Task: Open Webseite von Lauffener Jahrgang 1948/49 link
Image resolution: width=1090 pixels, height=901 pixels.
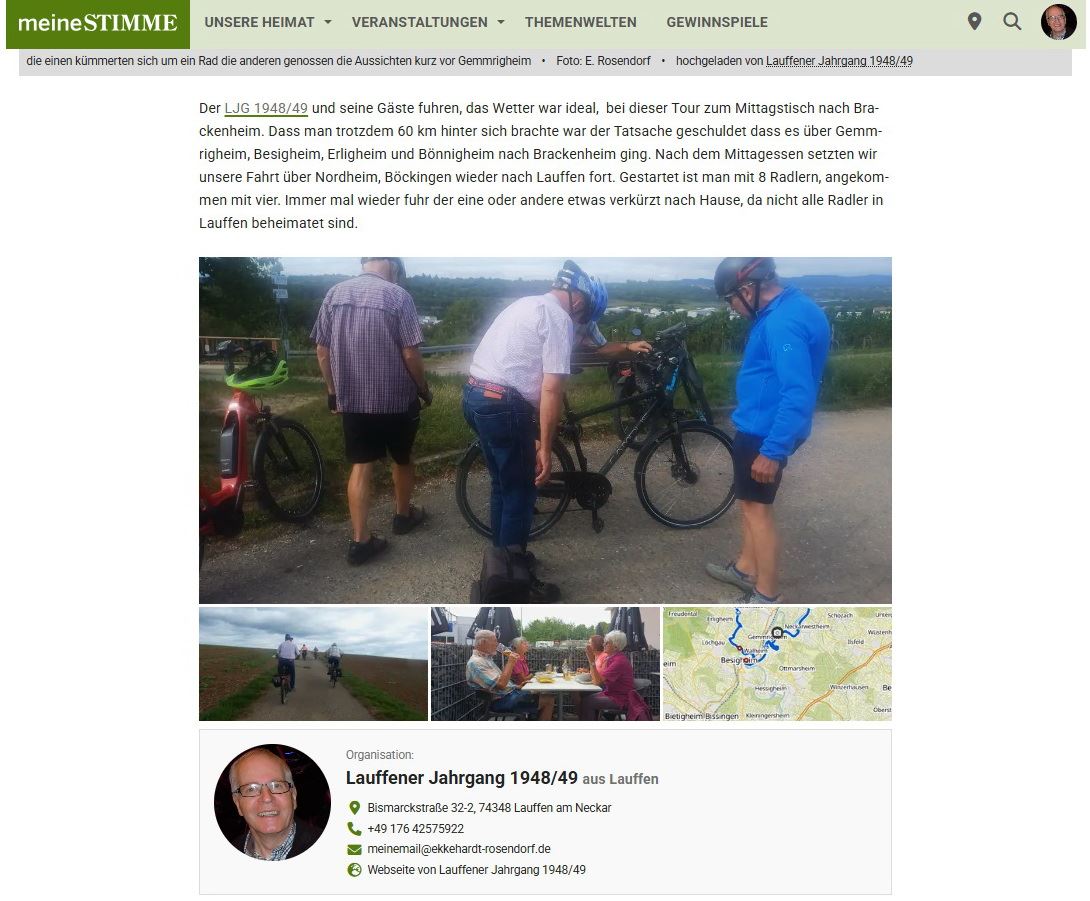Action: [x=476, y=870]
